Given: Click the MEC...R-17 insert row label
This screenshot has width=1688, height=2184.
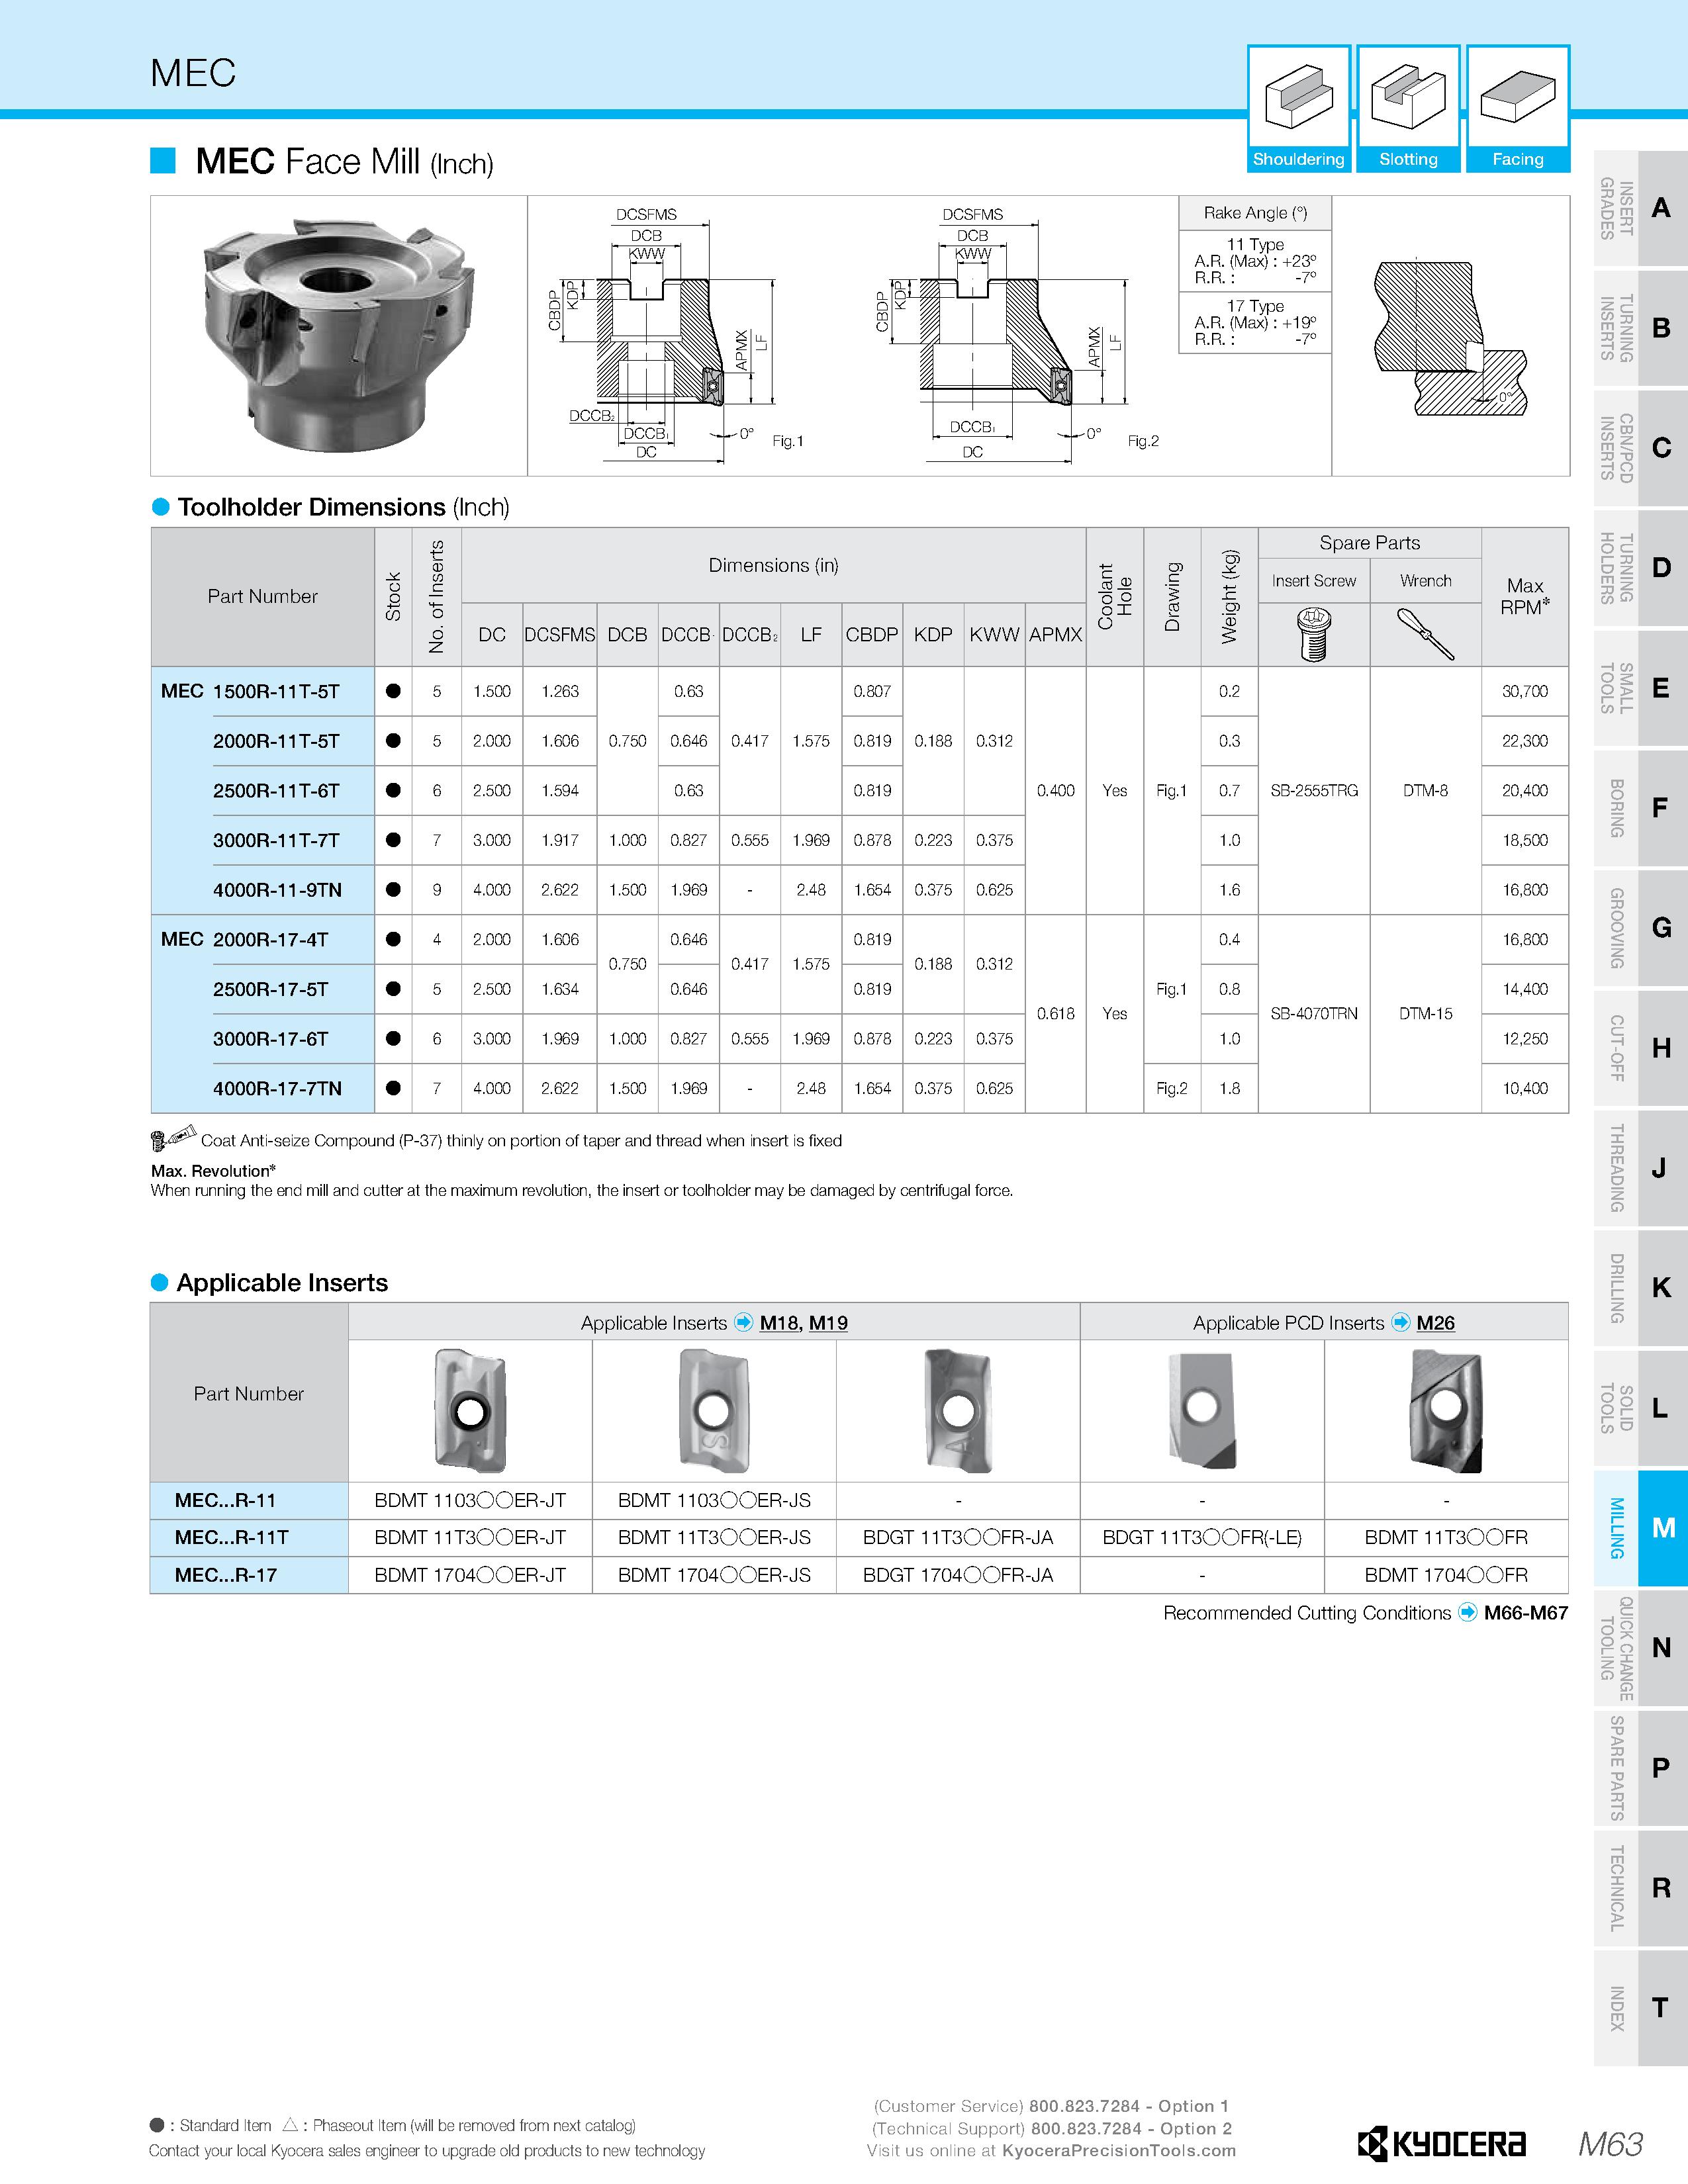Looking at the screenshot, I should pos(249,1575).
